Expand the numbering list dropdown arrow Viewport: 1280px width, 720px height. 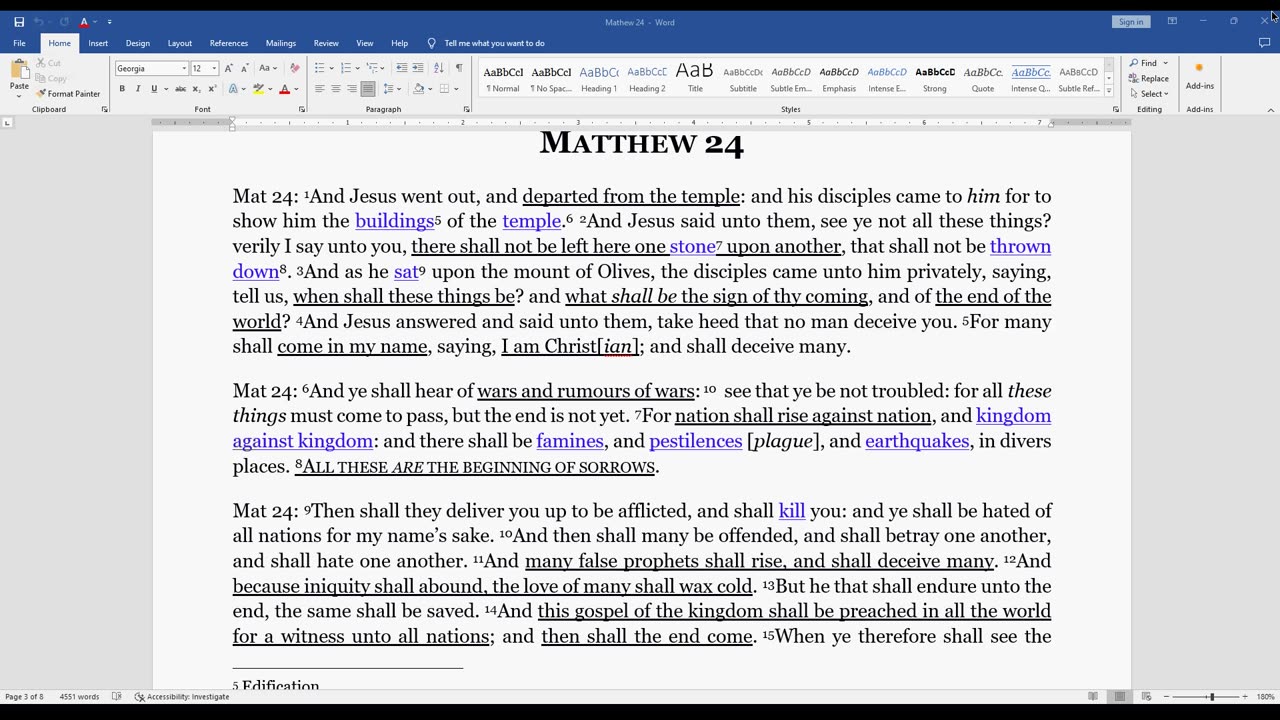tap(357, 68)
